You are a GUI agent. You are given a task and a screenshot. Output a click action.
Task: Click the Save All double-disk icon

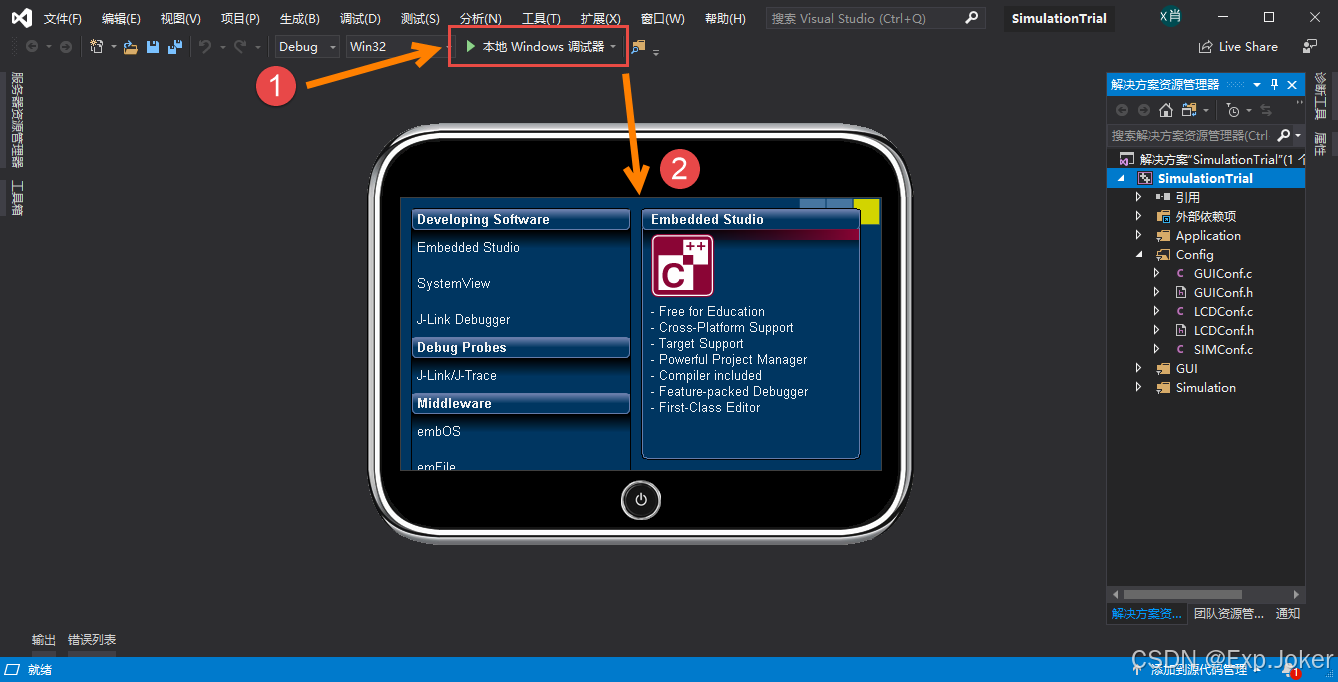click(x=175, y=47)
